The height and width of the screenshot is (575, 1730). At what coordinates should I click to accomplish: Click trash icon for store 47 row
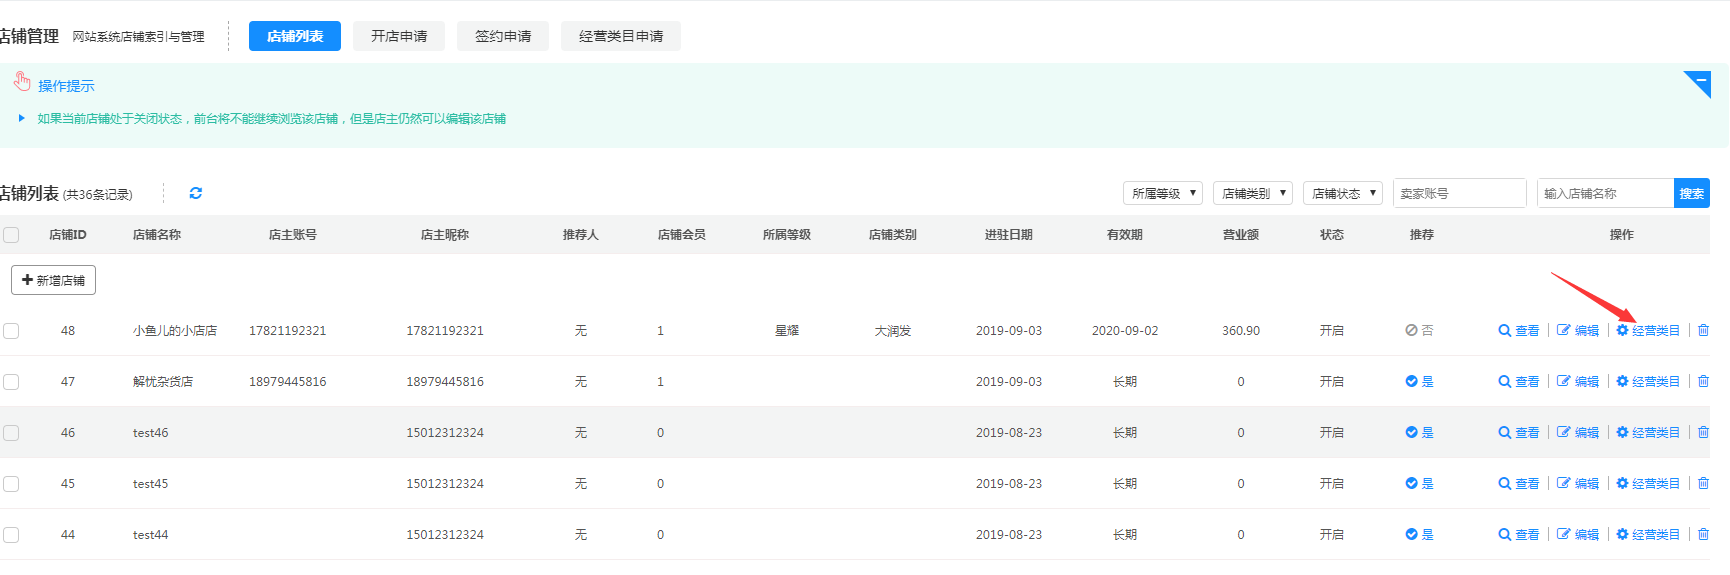click(1703, 381)
